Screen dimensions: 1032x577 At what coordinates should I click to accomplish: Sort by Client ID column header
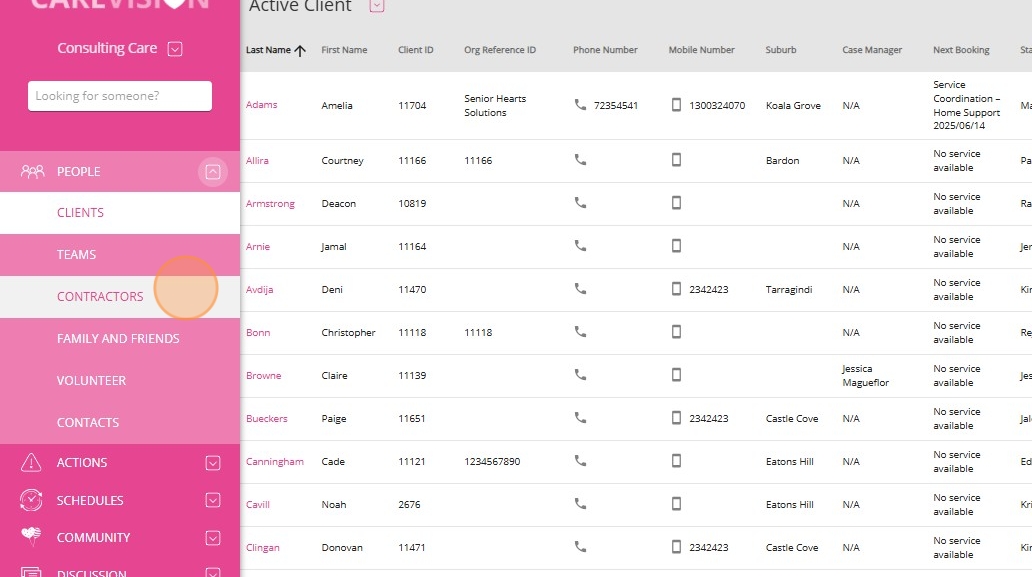[415, 50]
